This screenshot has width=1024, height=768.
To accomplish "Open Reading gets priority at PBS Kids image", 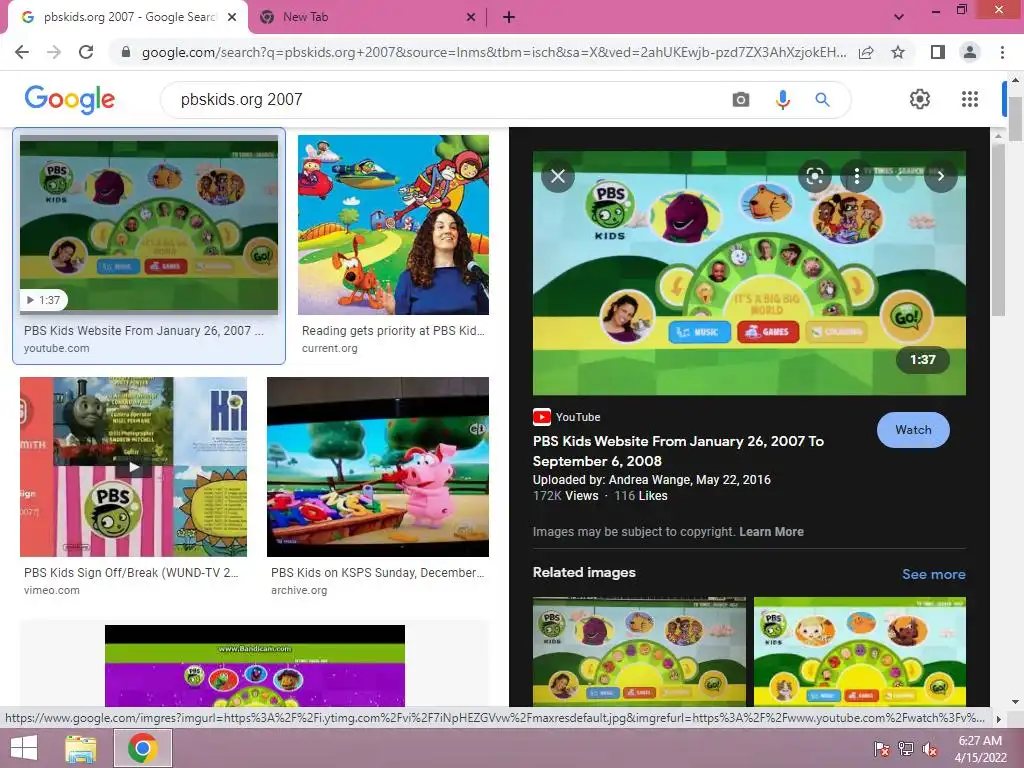I will 393,225.
